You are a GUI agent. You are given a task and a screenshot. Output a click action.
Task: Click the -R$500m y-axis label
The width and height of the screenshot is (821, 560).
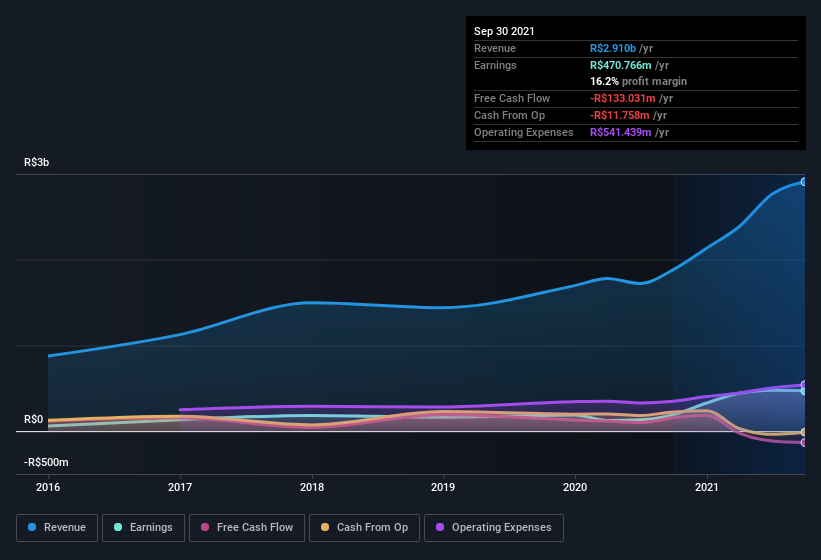click(x=46, y=462)
